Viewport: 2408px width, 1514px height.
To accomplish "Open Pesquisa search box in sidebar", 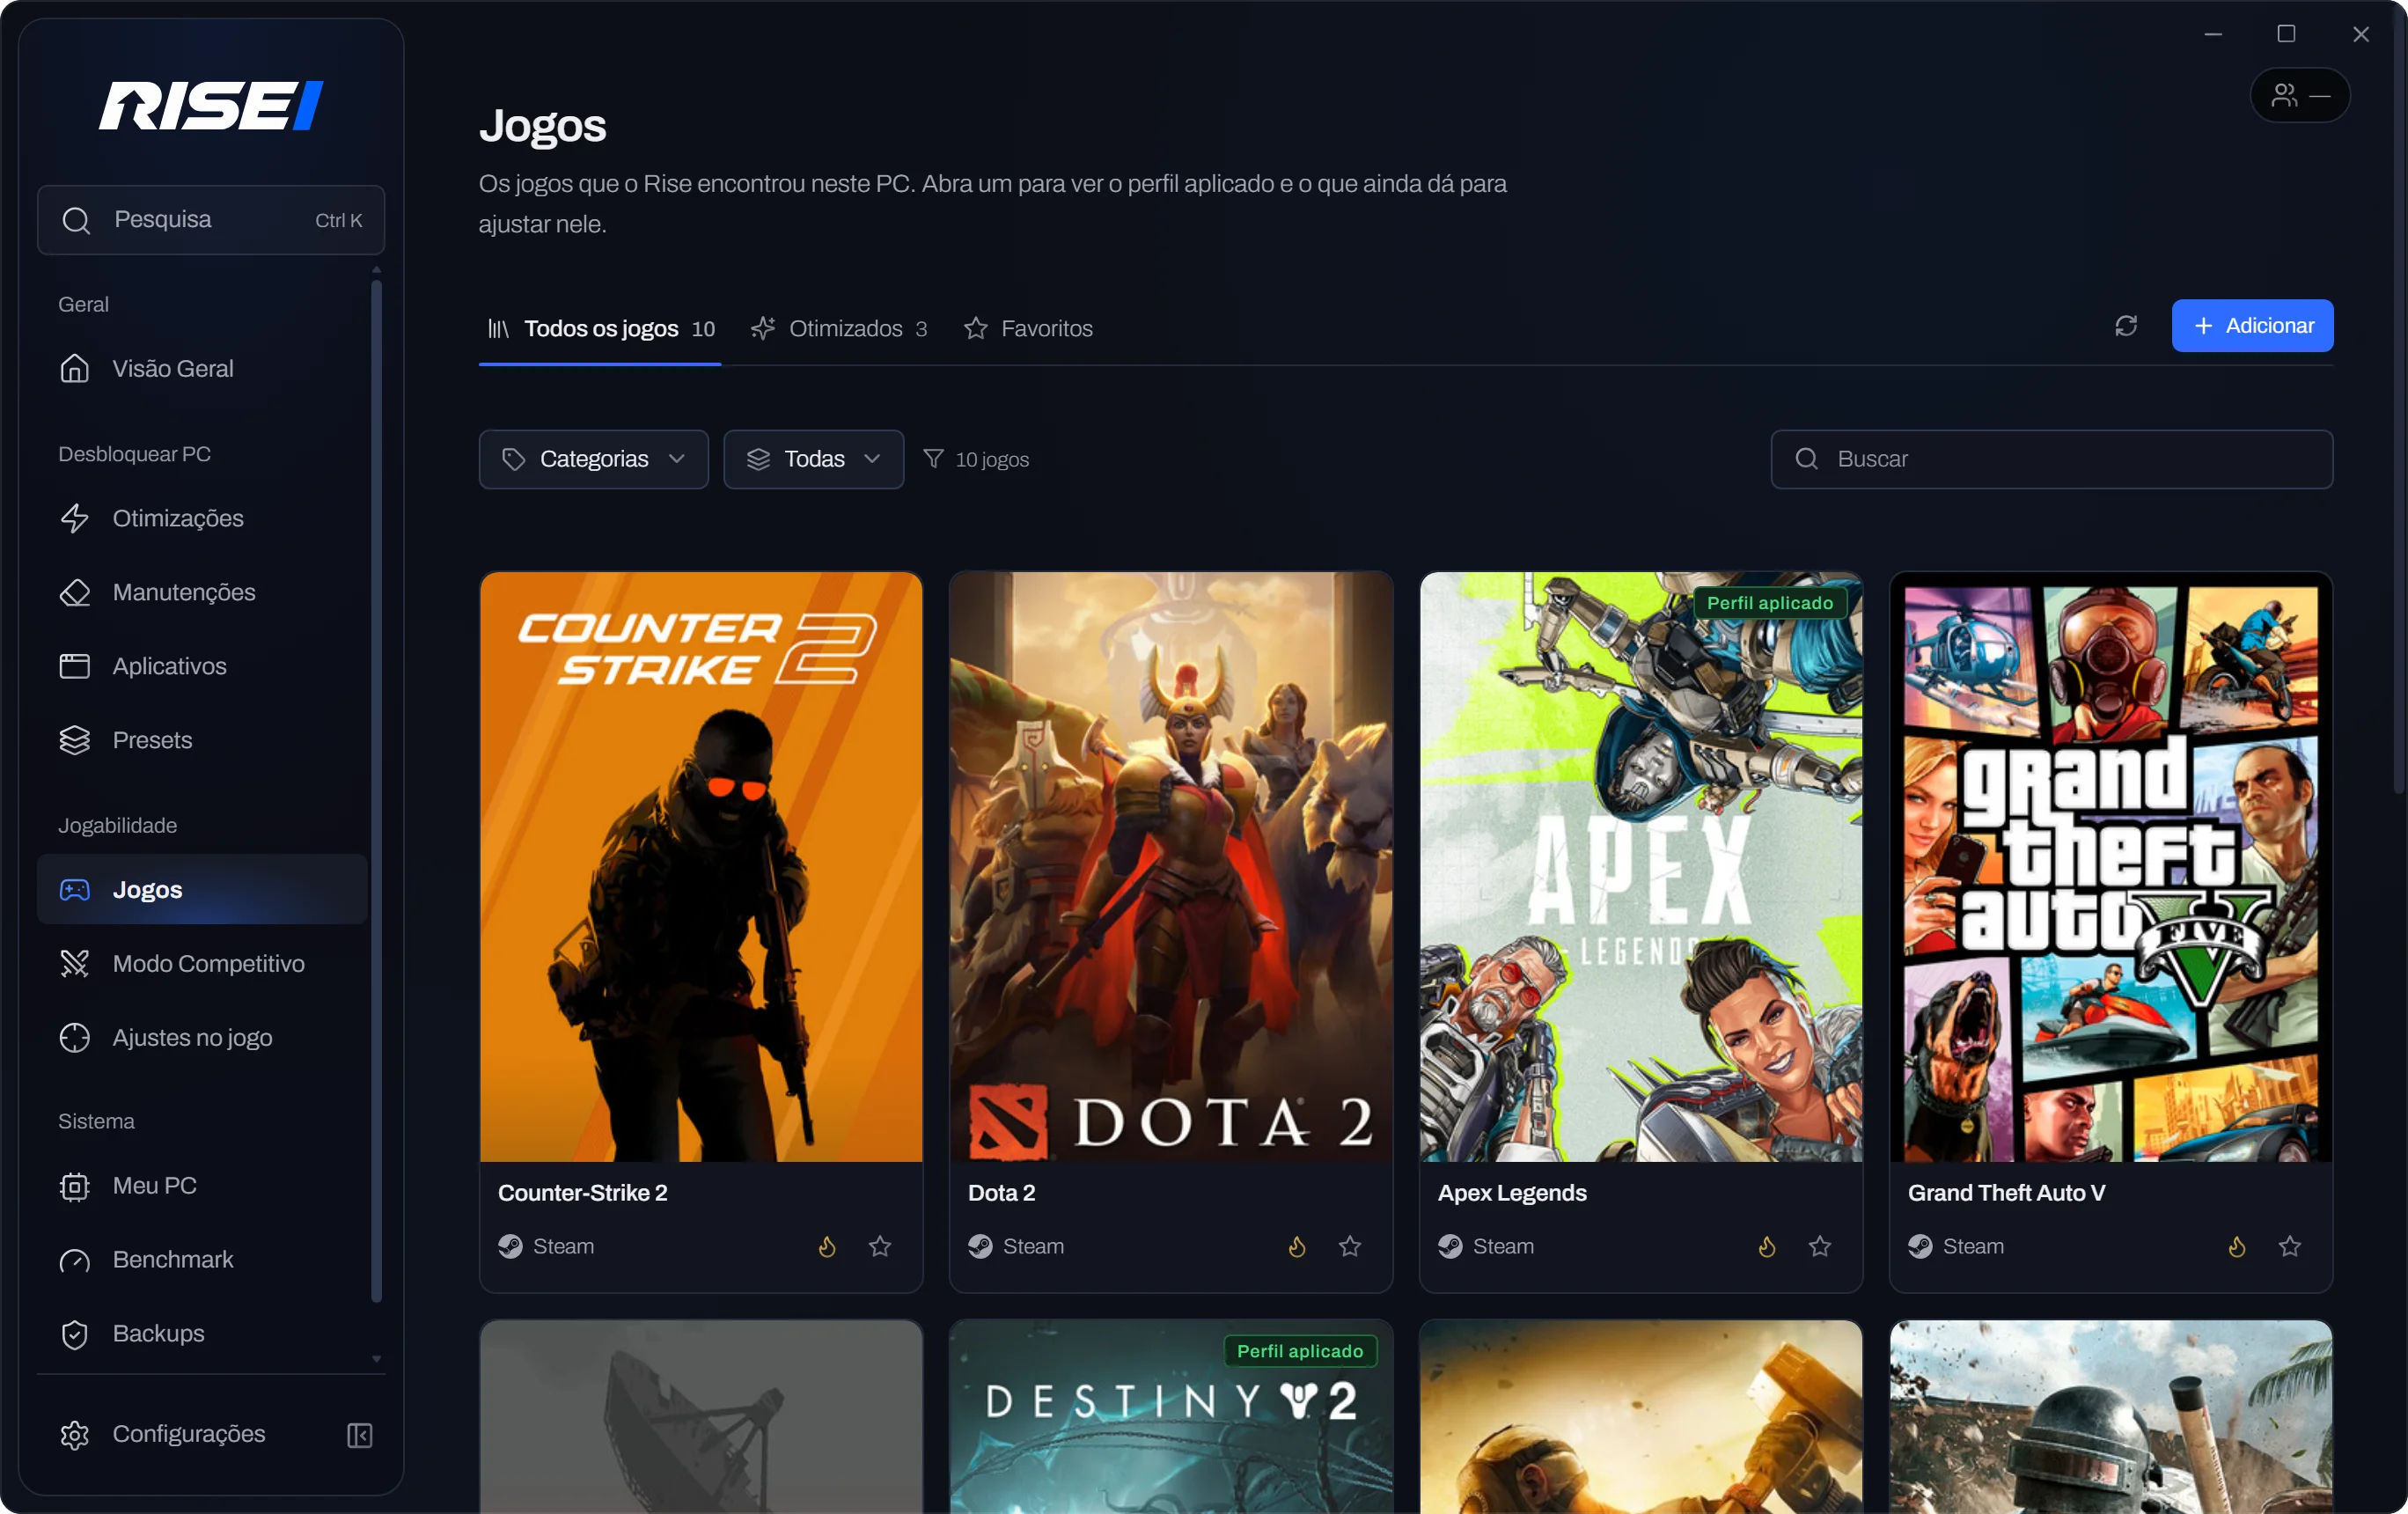I will point(211,220).
